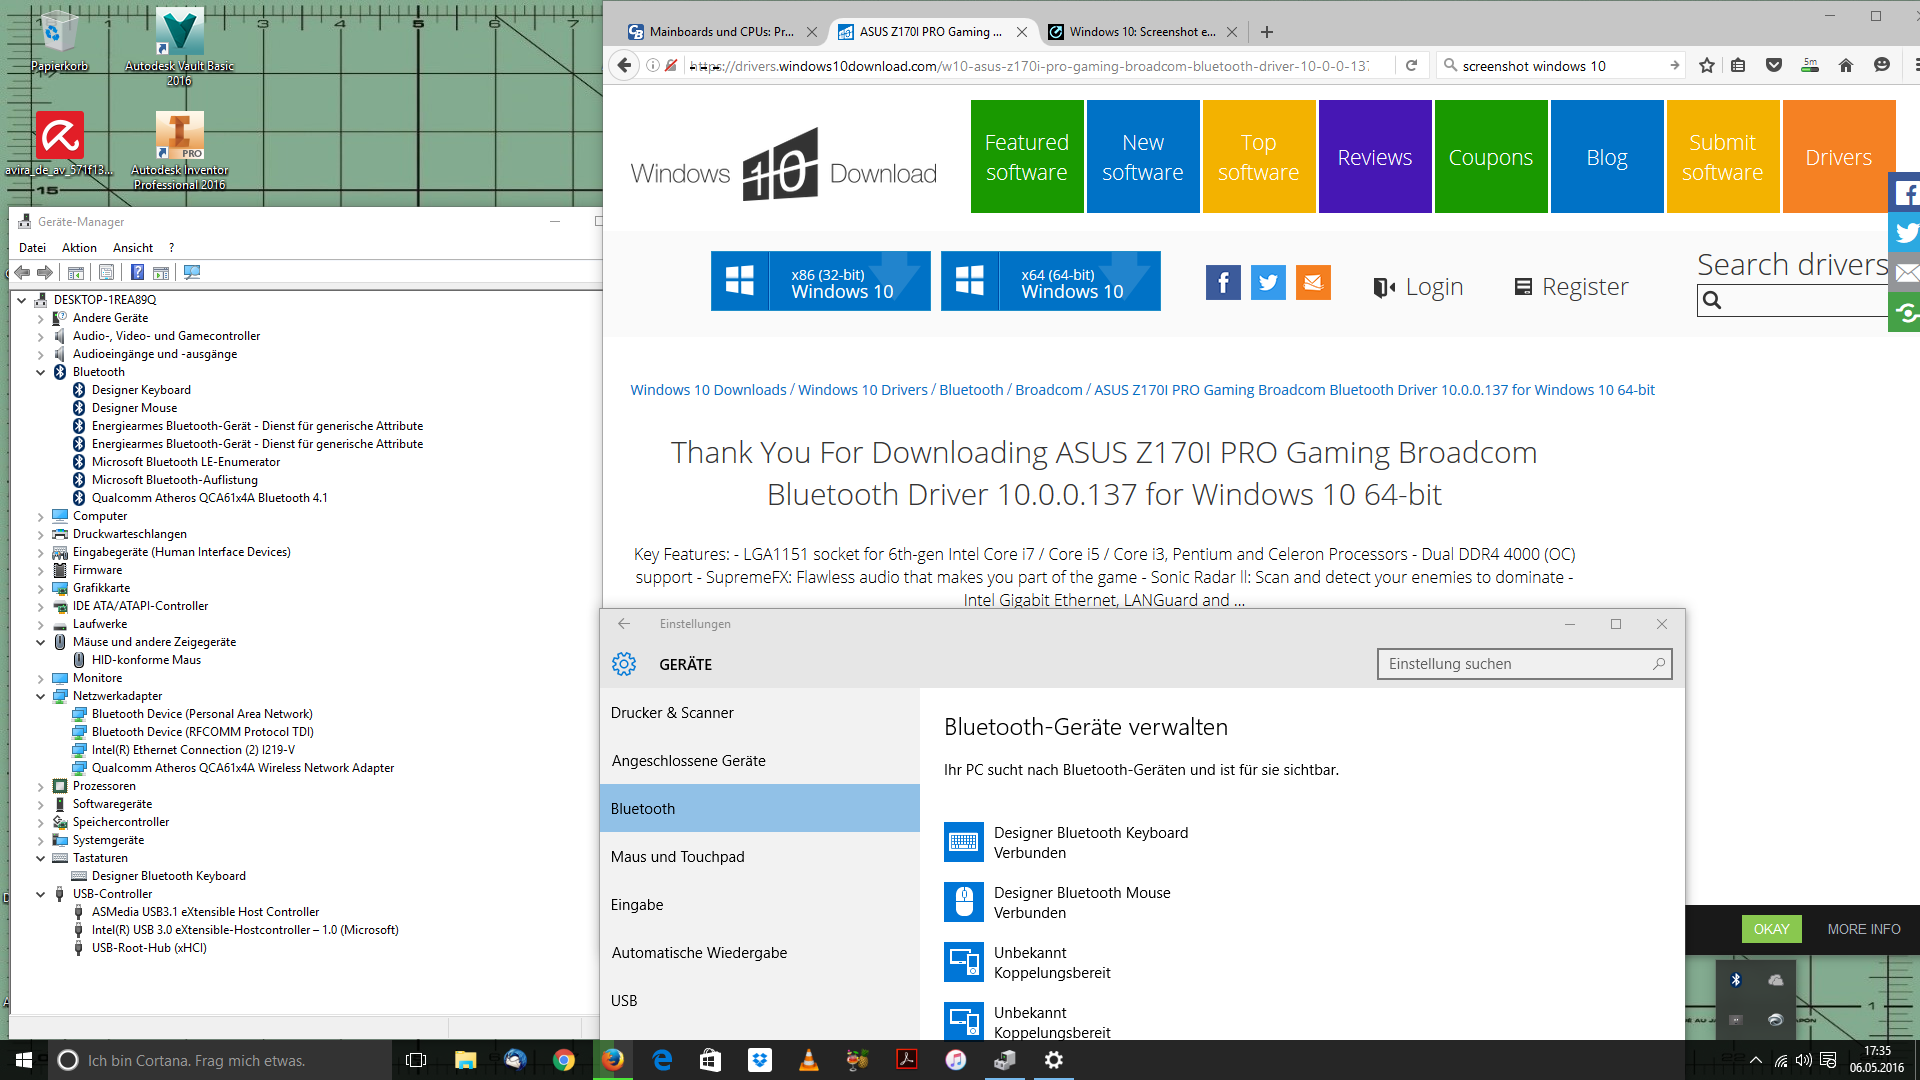Launch VLC media player from taskbar
The image size is (1920, 1080).
pyautogui.click(x=808, y=1060)
